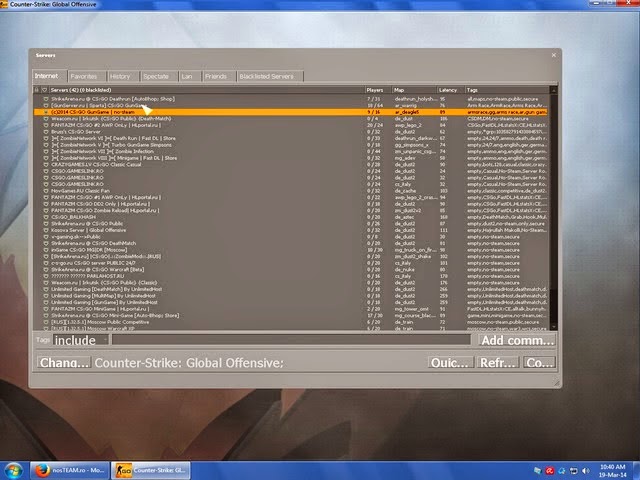Viewport: 640px width, 480px height.
Task: Click the Quic... refresh button
Action: (451, 362)
